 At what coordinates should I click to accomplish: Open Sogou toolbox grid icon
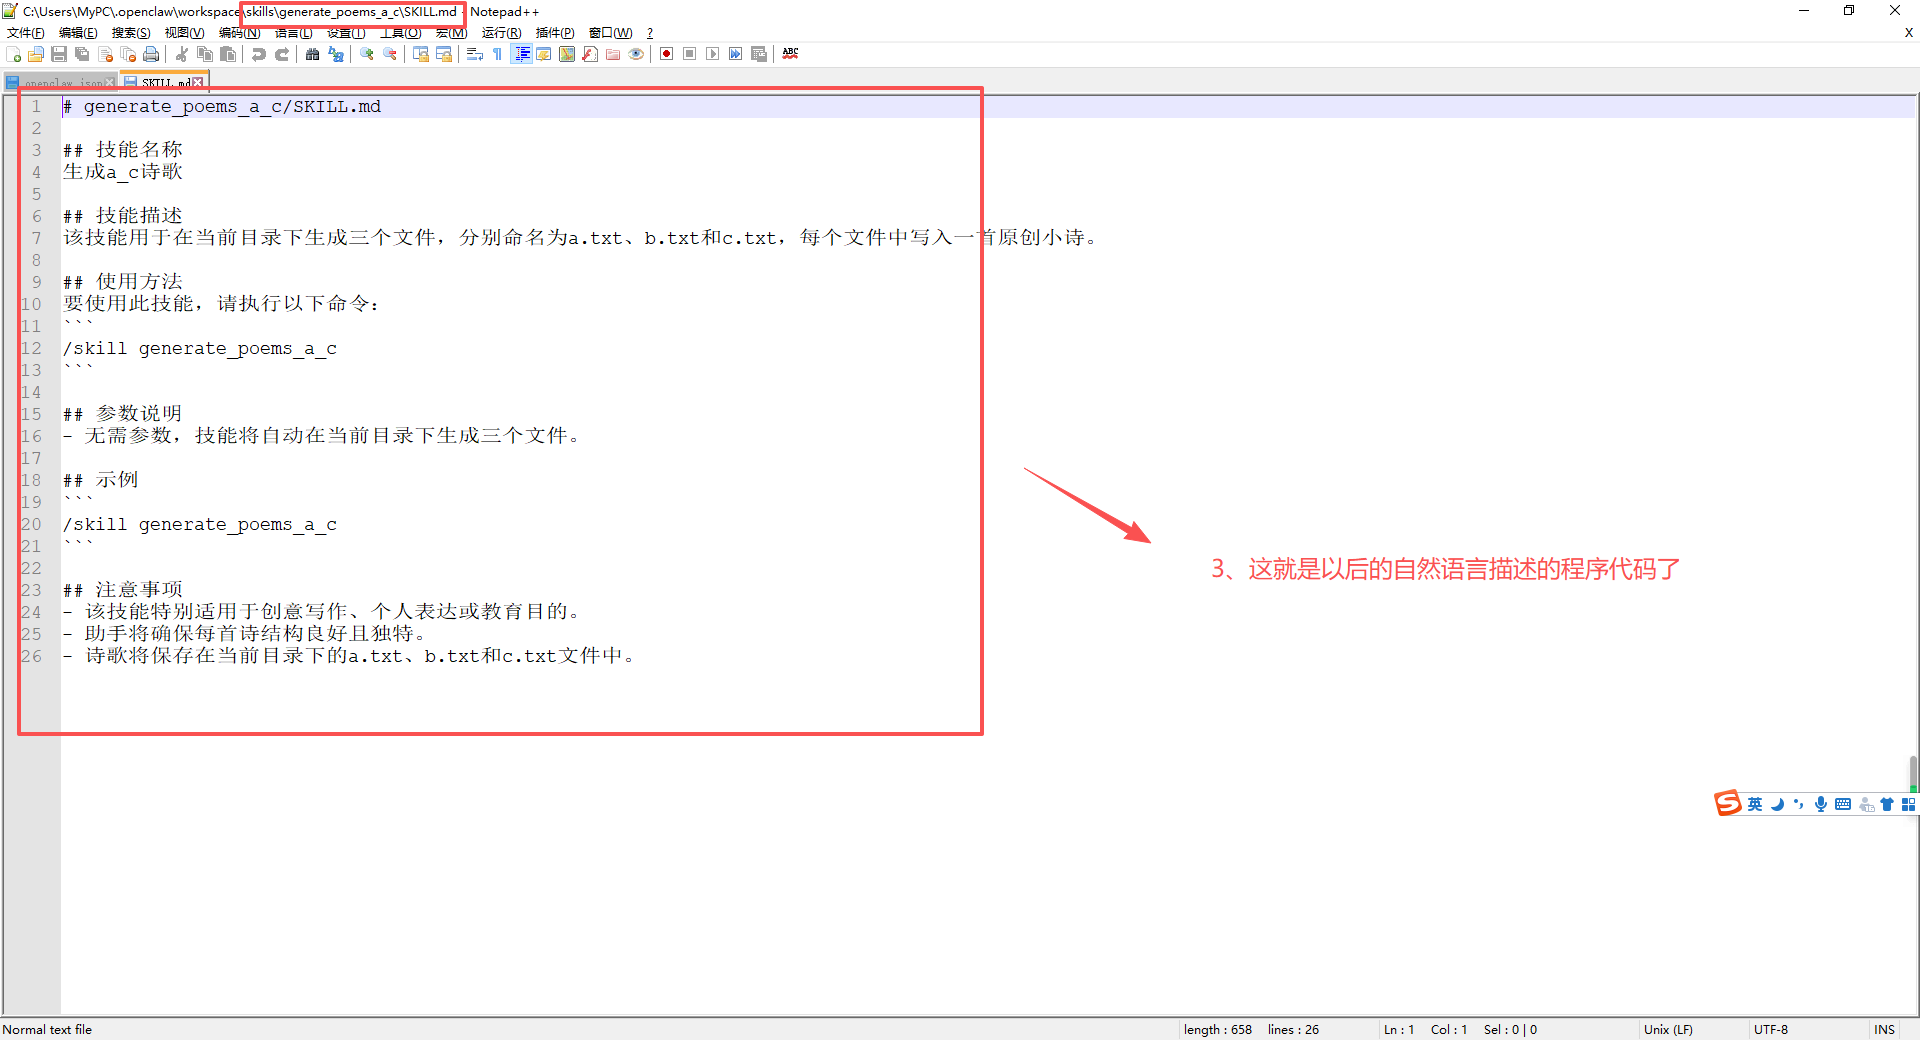point(1908,804)
